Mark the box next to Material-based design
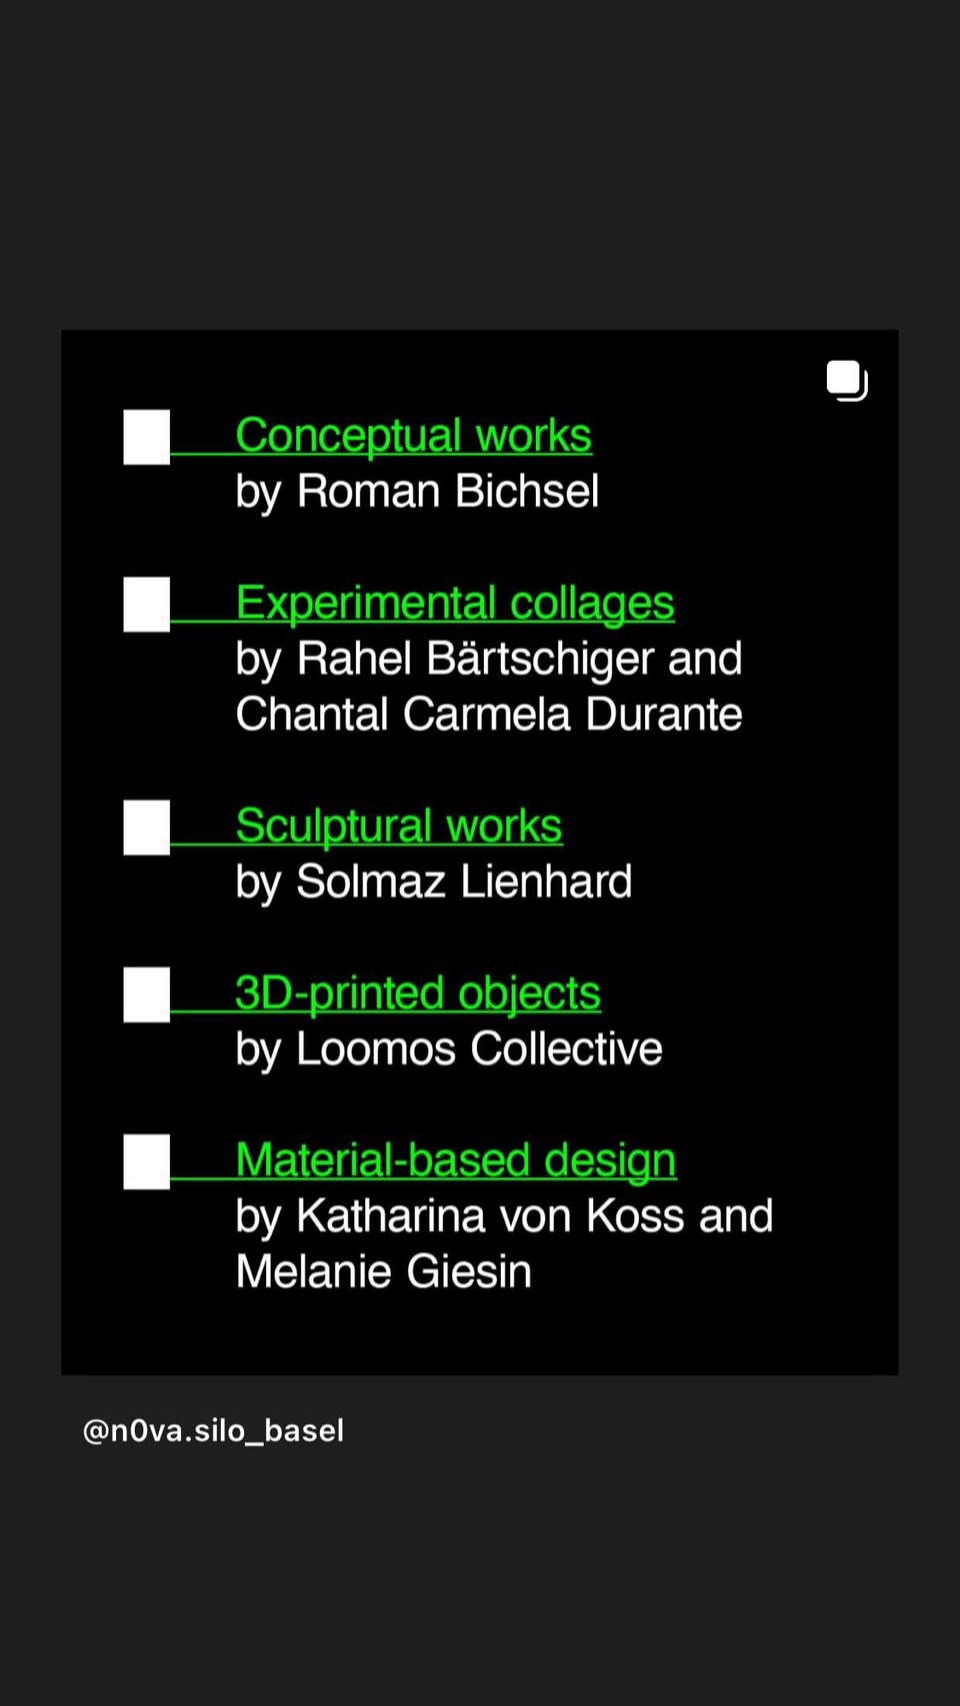The height and width of the screenshot is (1706, 960). tap(147, 1161)
